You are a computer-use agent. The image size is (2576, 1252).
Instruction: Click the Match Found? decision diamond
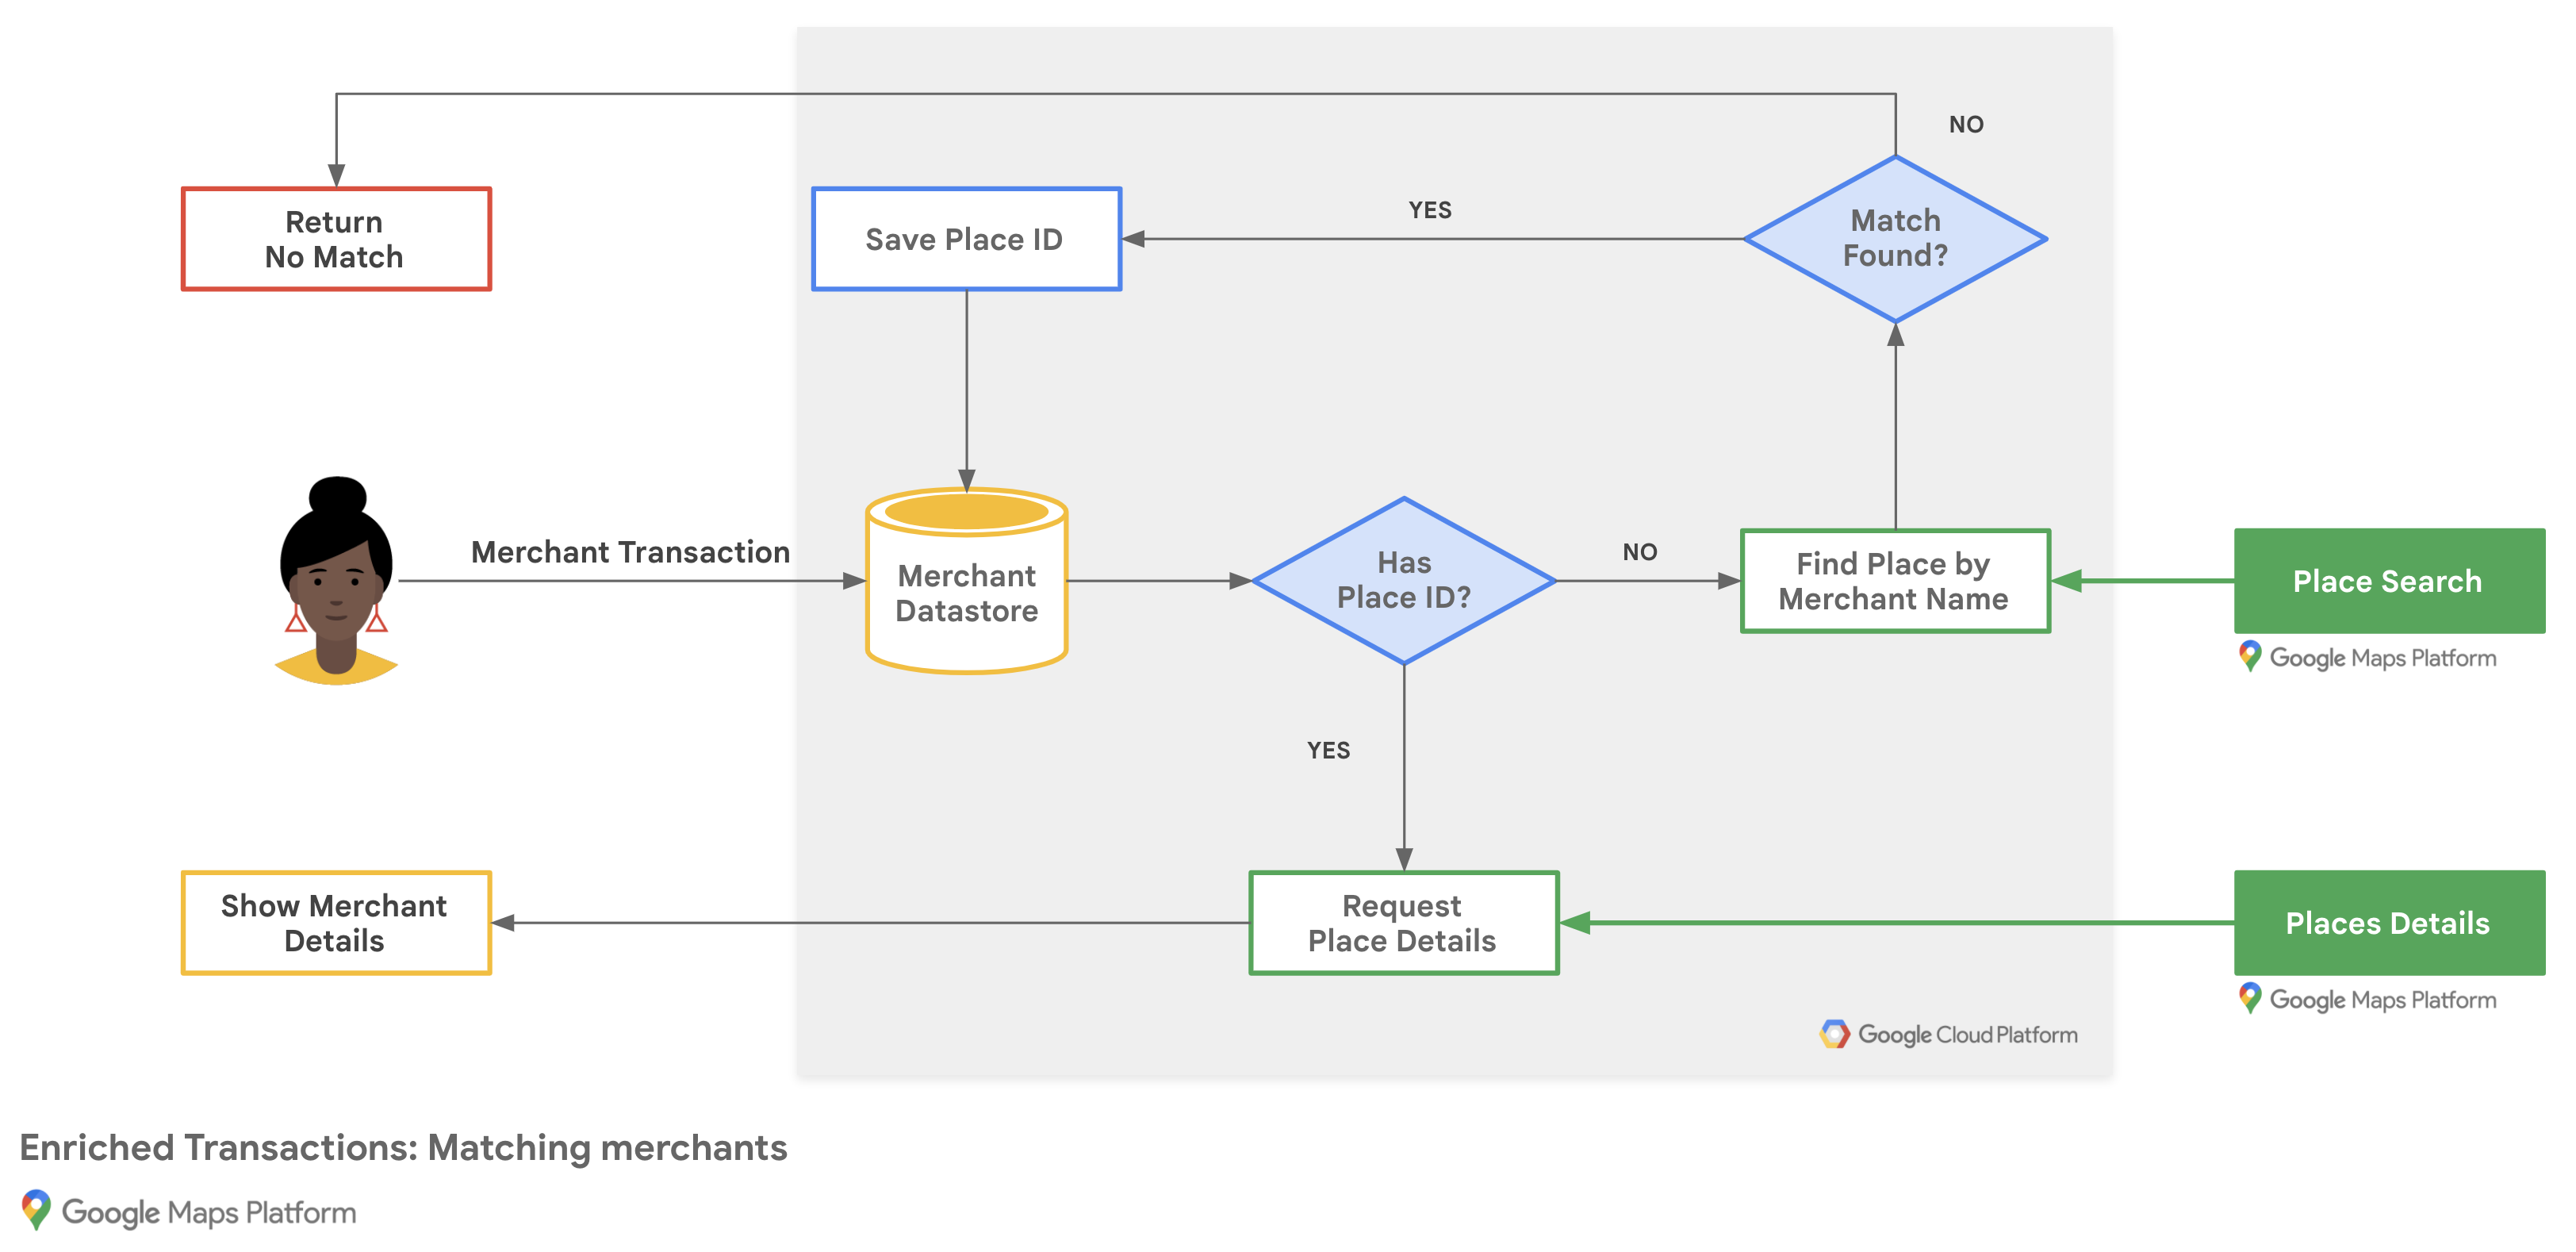pos(1894,239)
